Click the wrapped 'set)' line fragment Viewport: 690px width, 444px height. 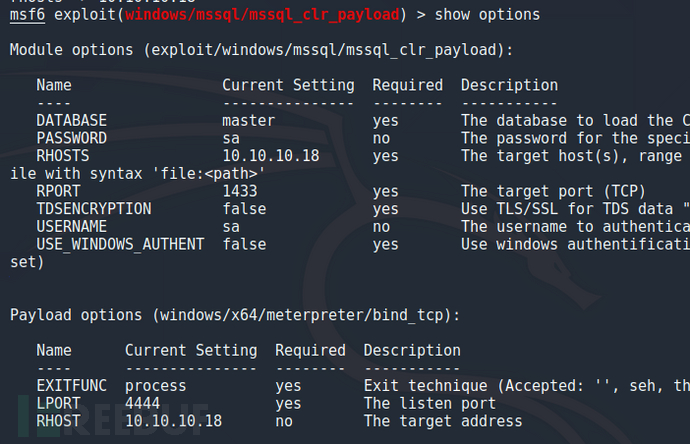[x=27, y=262]
